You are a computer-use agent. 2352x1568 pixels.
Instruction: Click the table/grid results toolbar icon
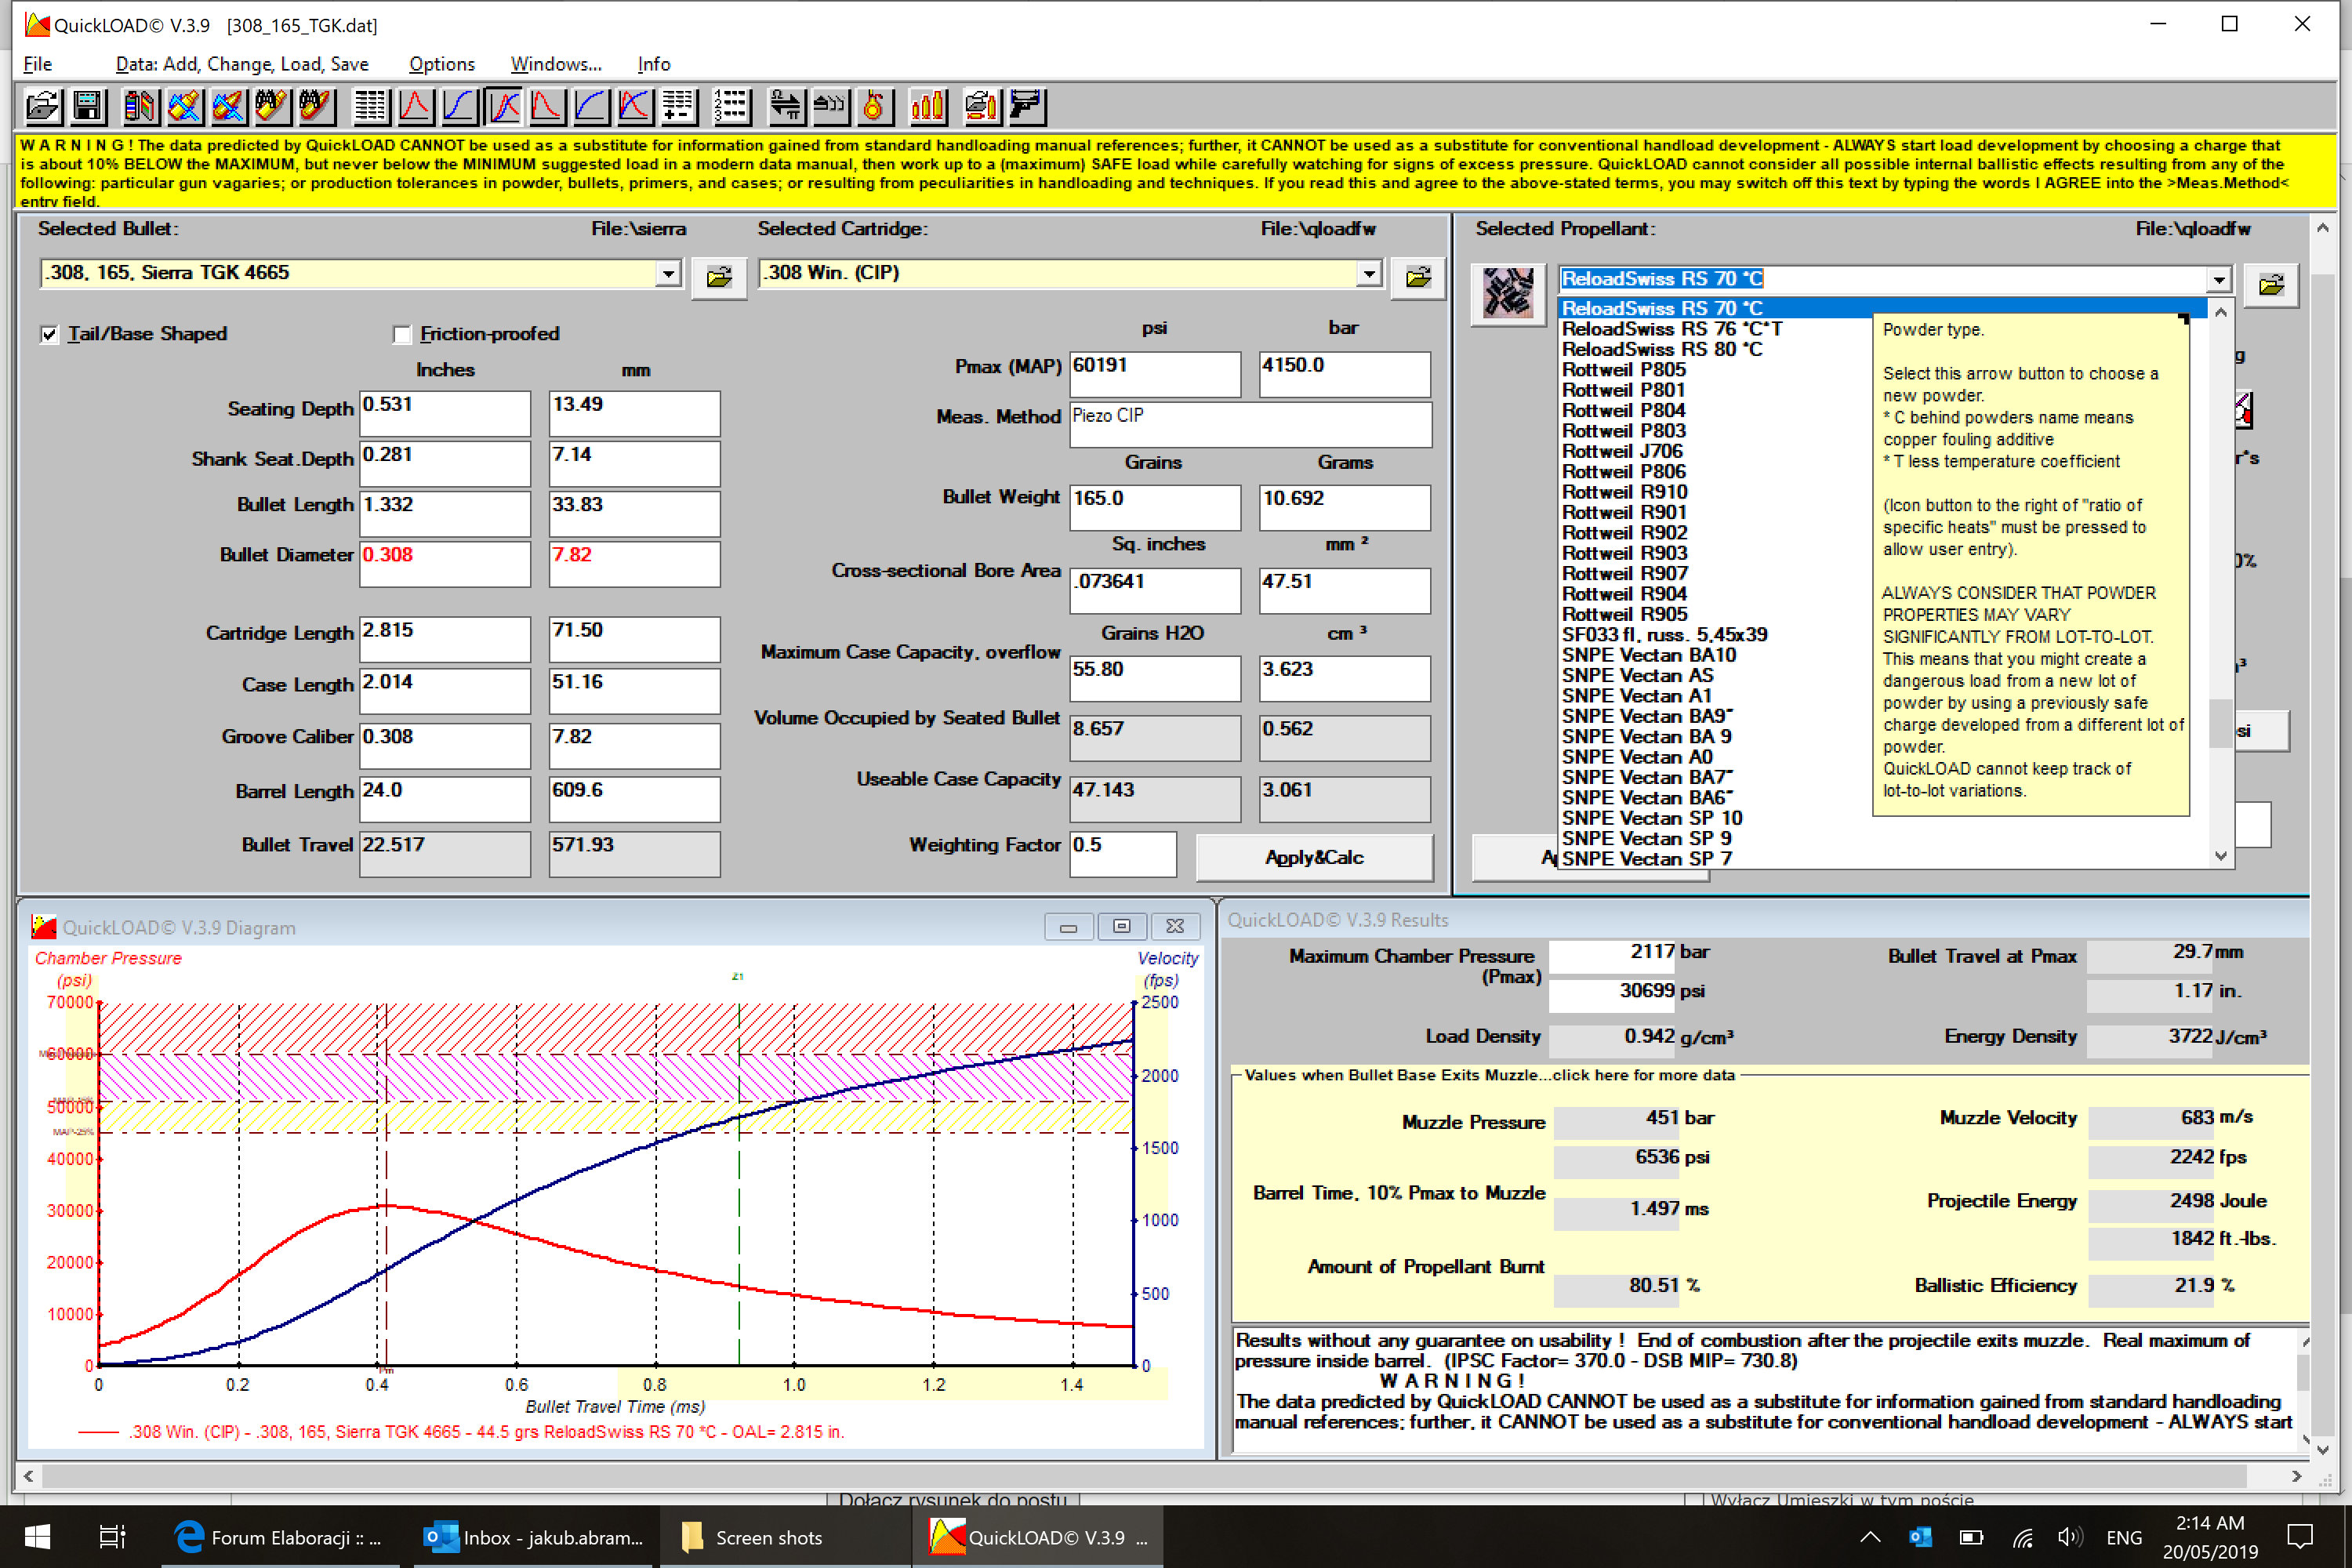coord(371,106)
